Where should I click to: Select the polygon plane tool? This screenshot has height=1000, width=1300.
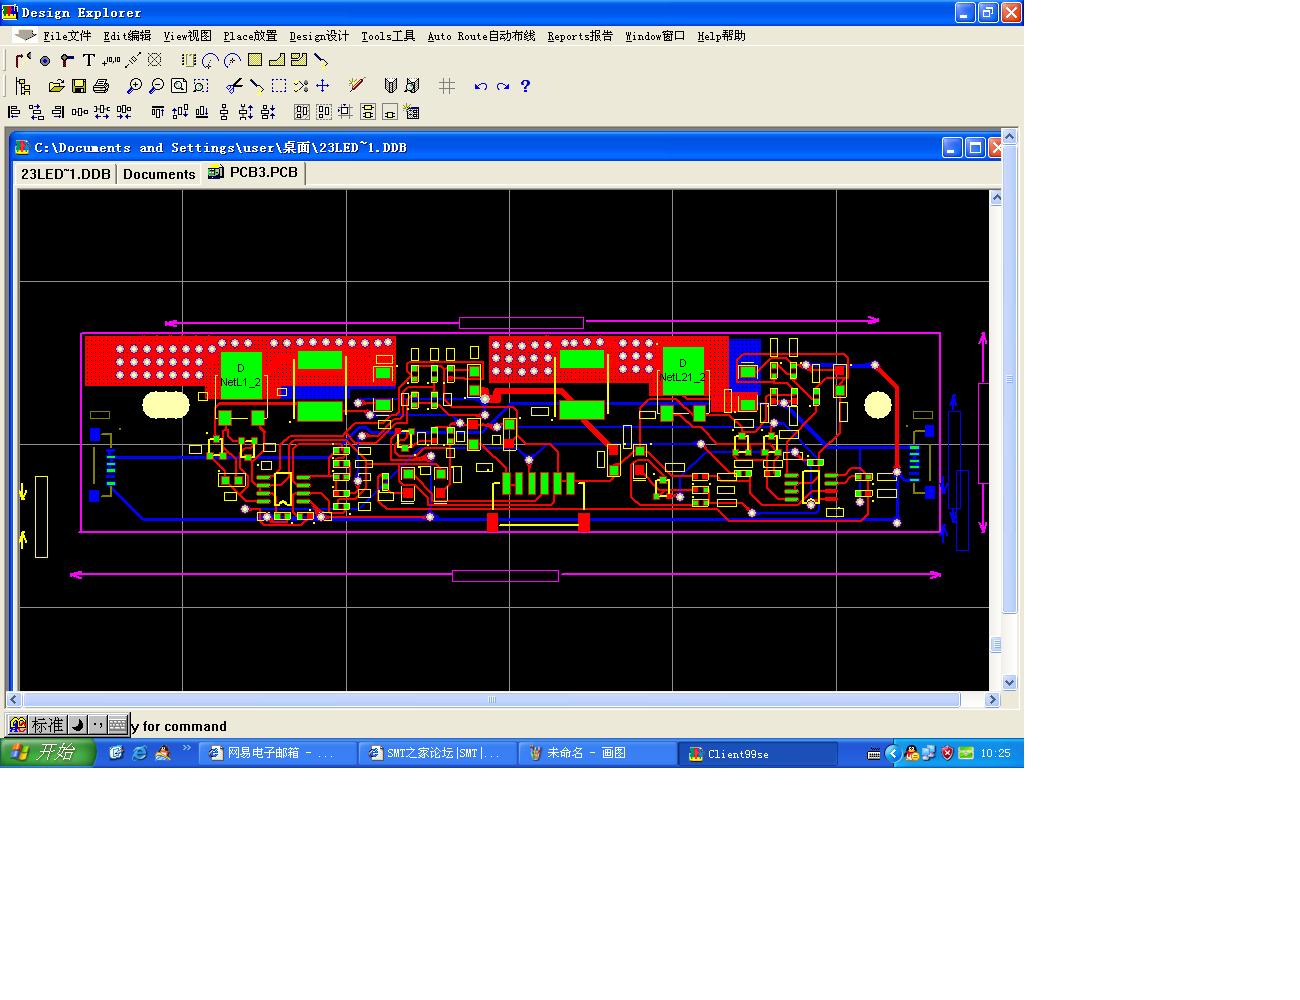pos(277,60)
